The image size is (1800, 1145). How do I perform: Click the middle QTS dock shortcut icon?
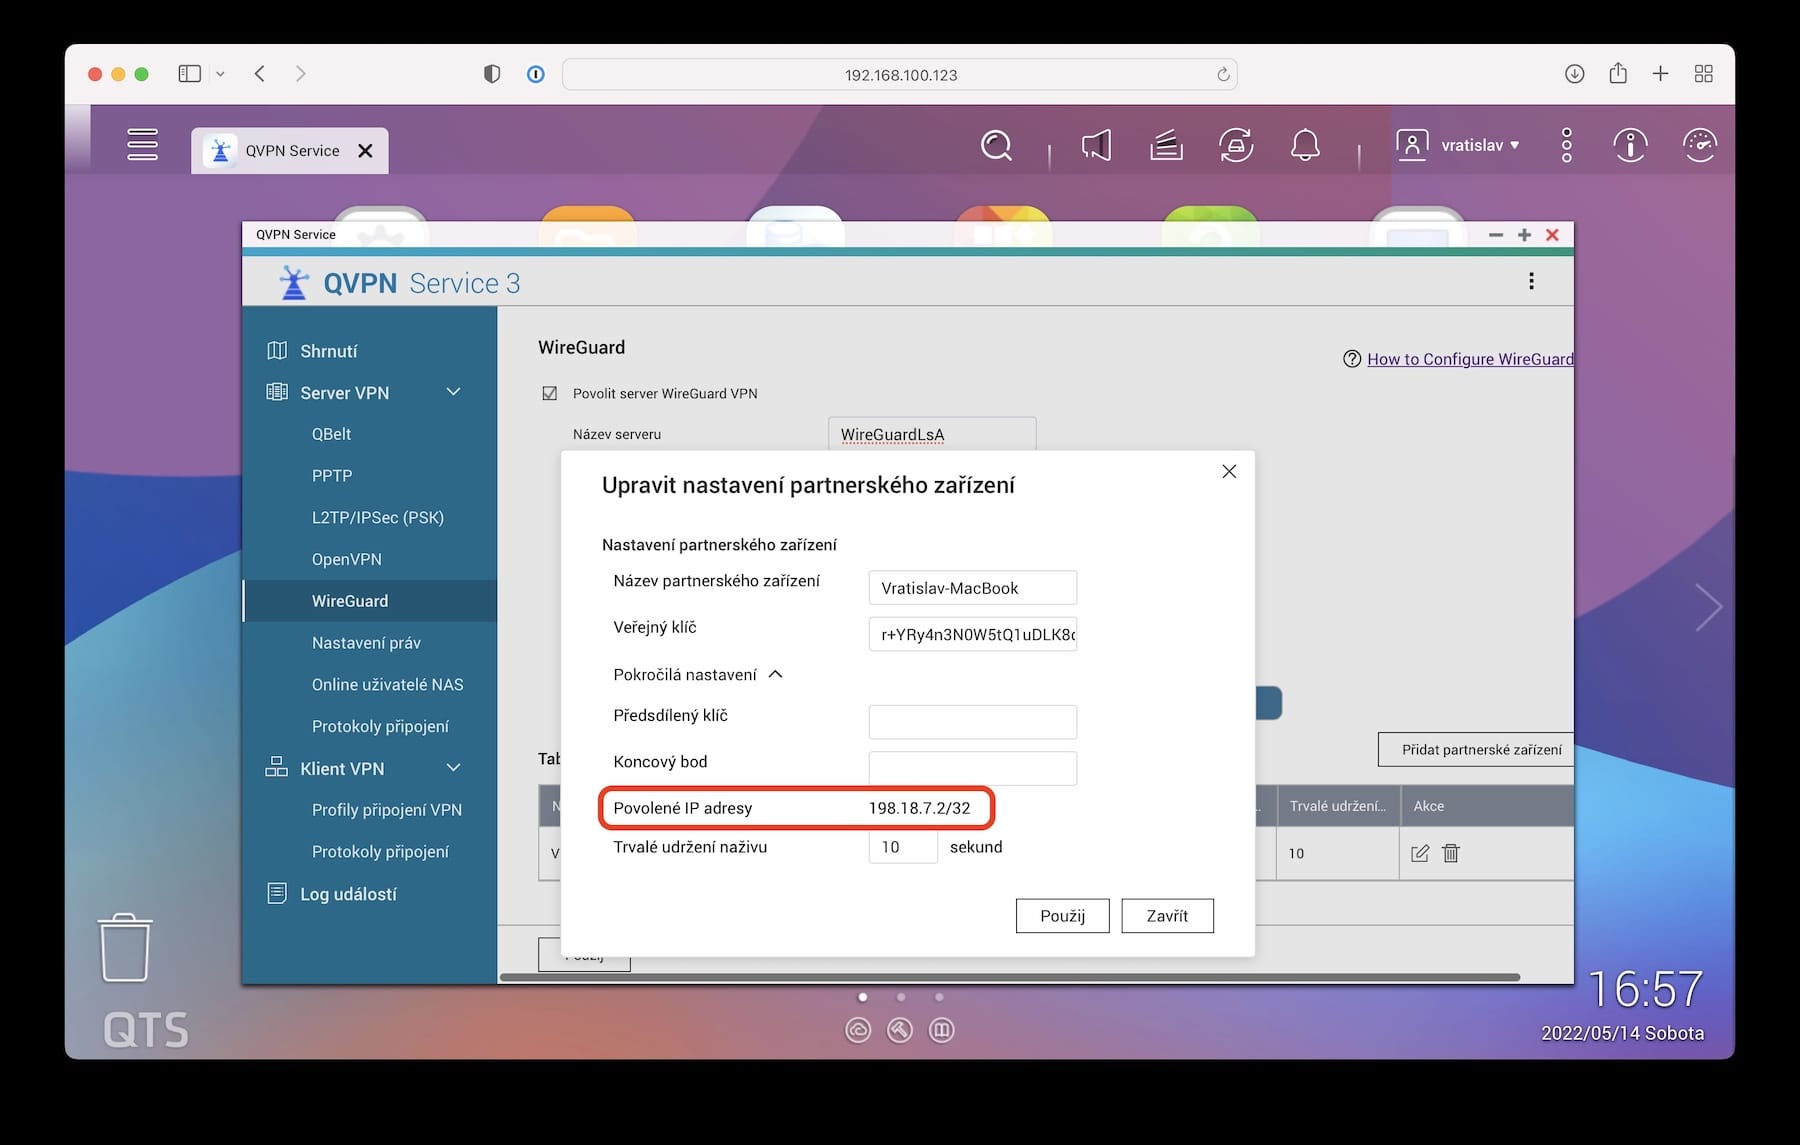pyautogui.click(x=900, y=1030)
